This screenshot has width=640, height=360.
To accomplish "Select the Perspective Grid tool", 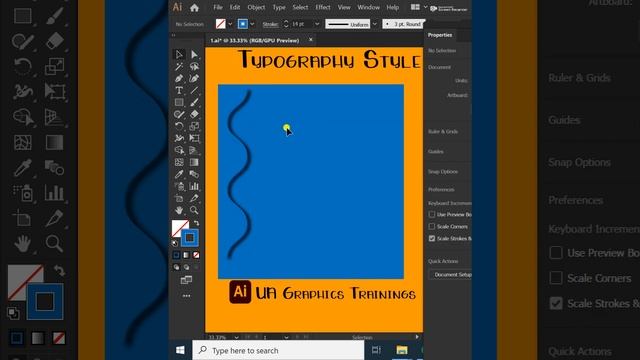I will (194, 151).
